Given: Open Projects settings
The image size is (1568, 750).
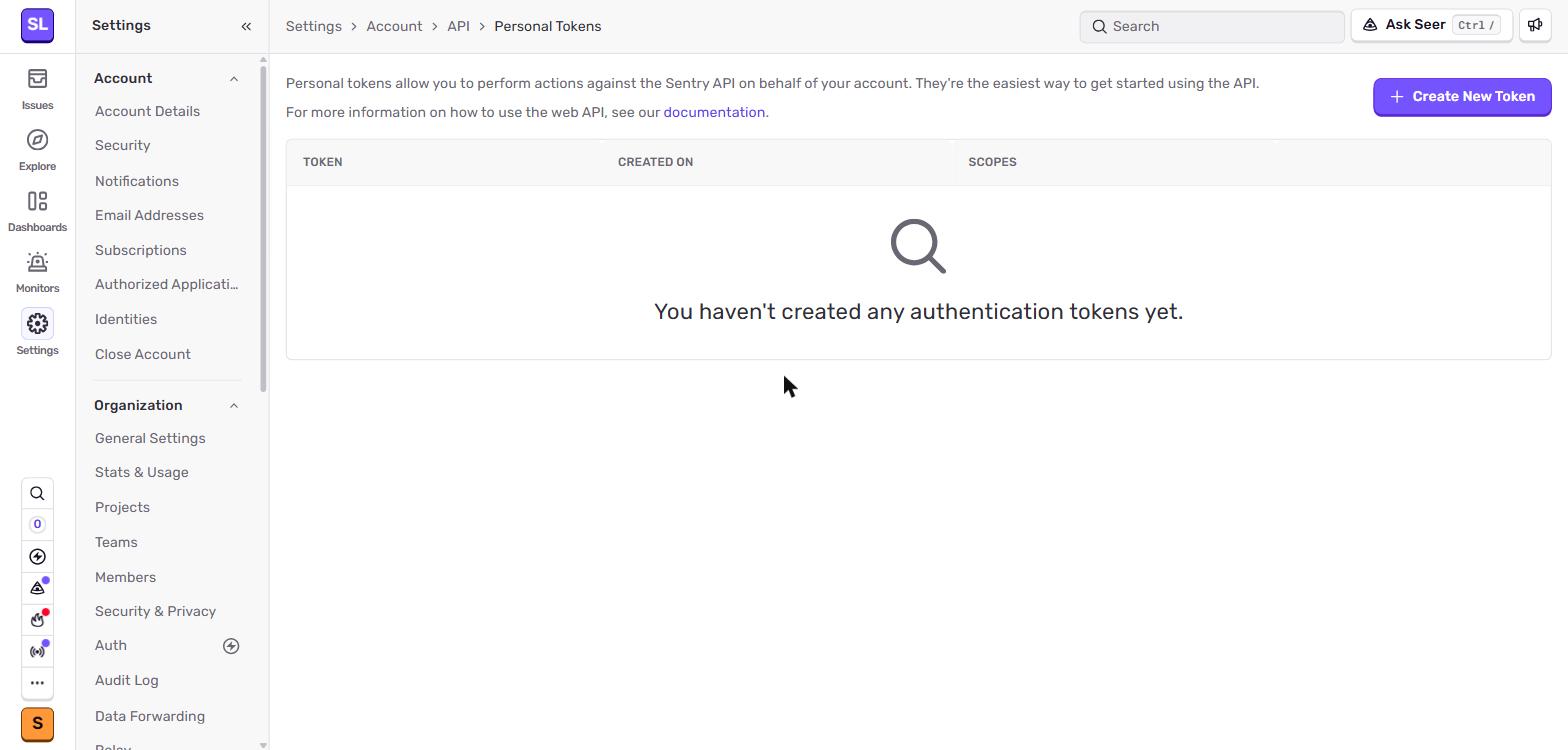Looking at the screenshot, I should [x=122, y=507].
